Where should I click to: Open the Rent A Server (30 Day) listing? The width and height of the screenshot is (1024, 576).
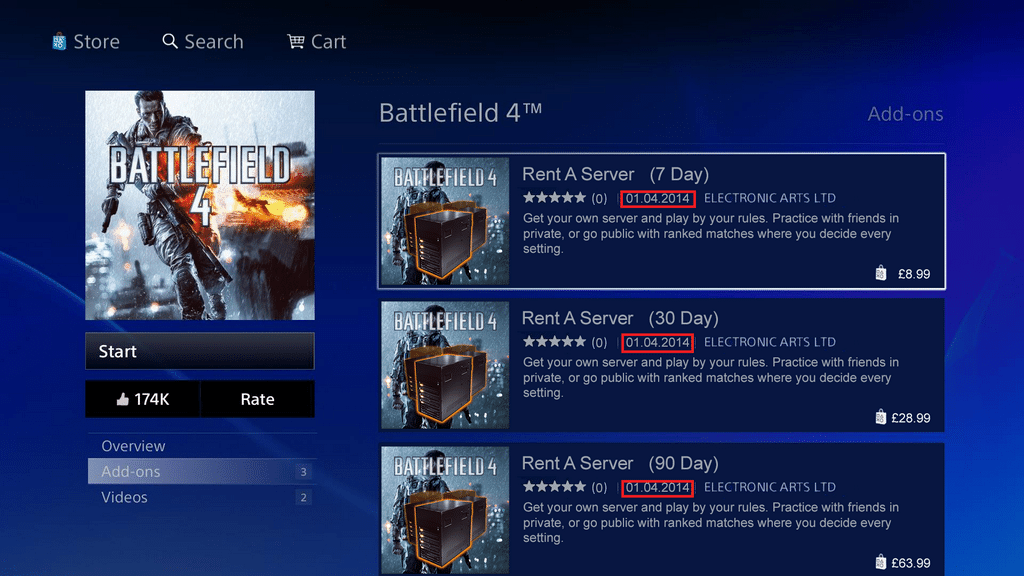click(620, 318)
